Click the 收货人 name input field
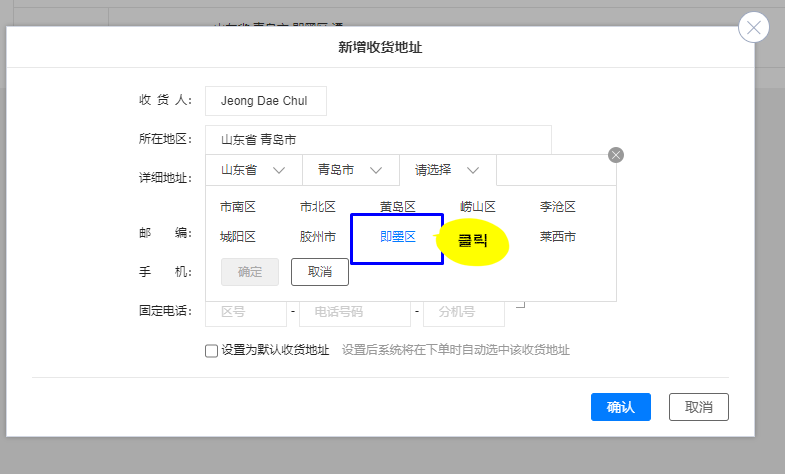This screenshot has width=785, height=474. (x=265, y=101)
